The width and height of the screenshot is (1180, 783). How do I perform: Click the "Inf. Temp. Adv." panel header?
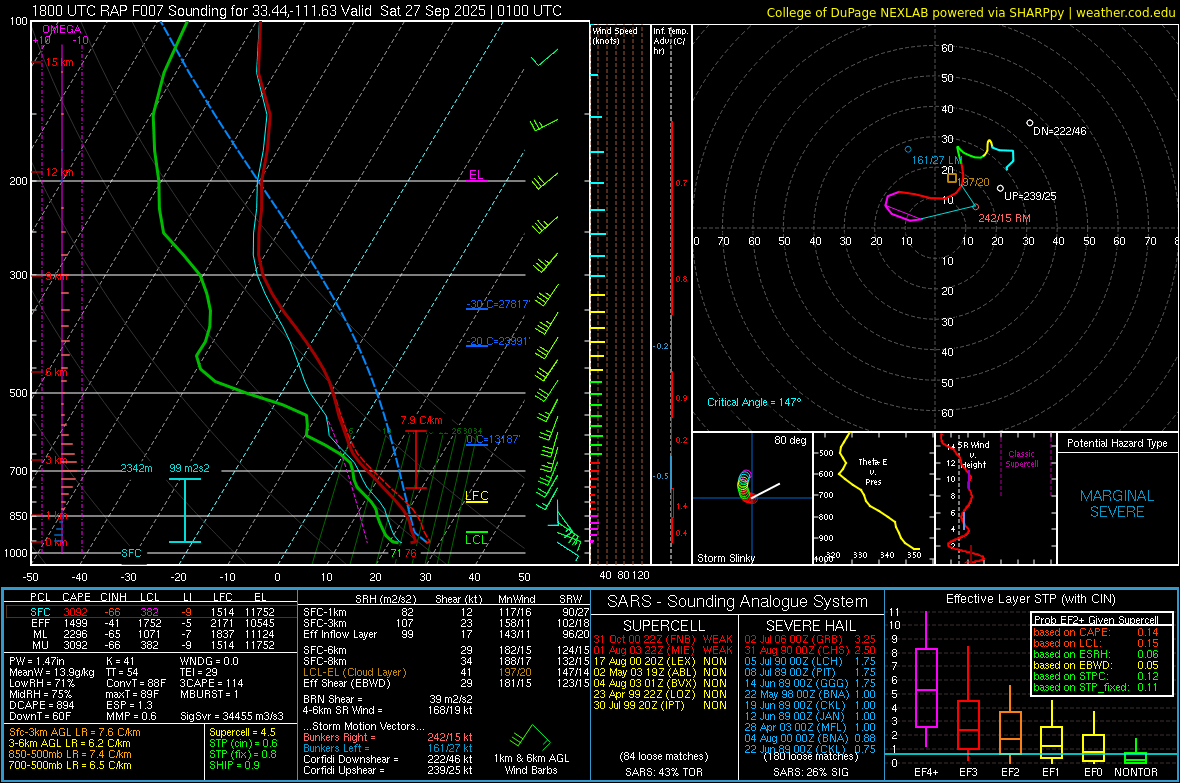click(670, 41)
